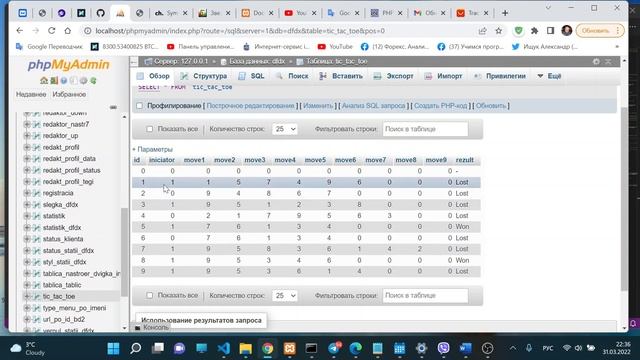Screen dimensions: 640x360
Task: Click the phpMyAdmin logo
Action: click(x=69, y=64)
